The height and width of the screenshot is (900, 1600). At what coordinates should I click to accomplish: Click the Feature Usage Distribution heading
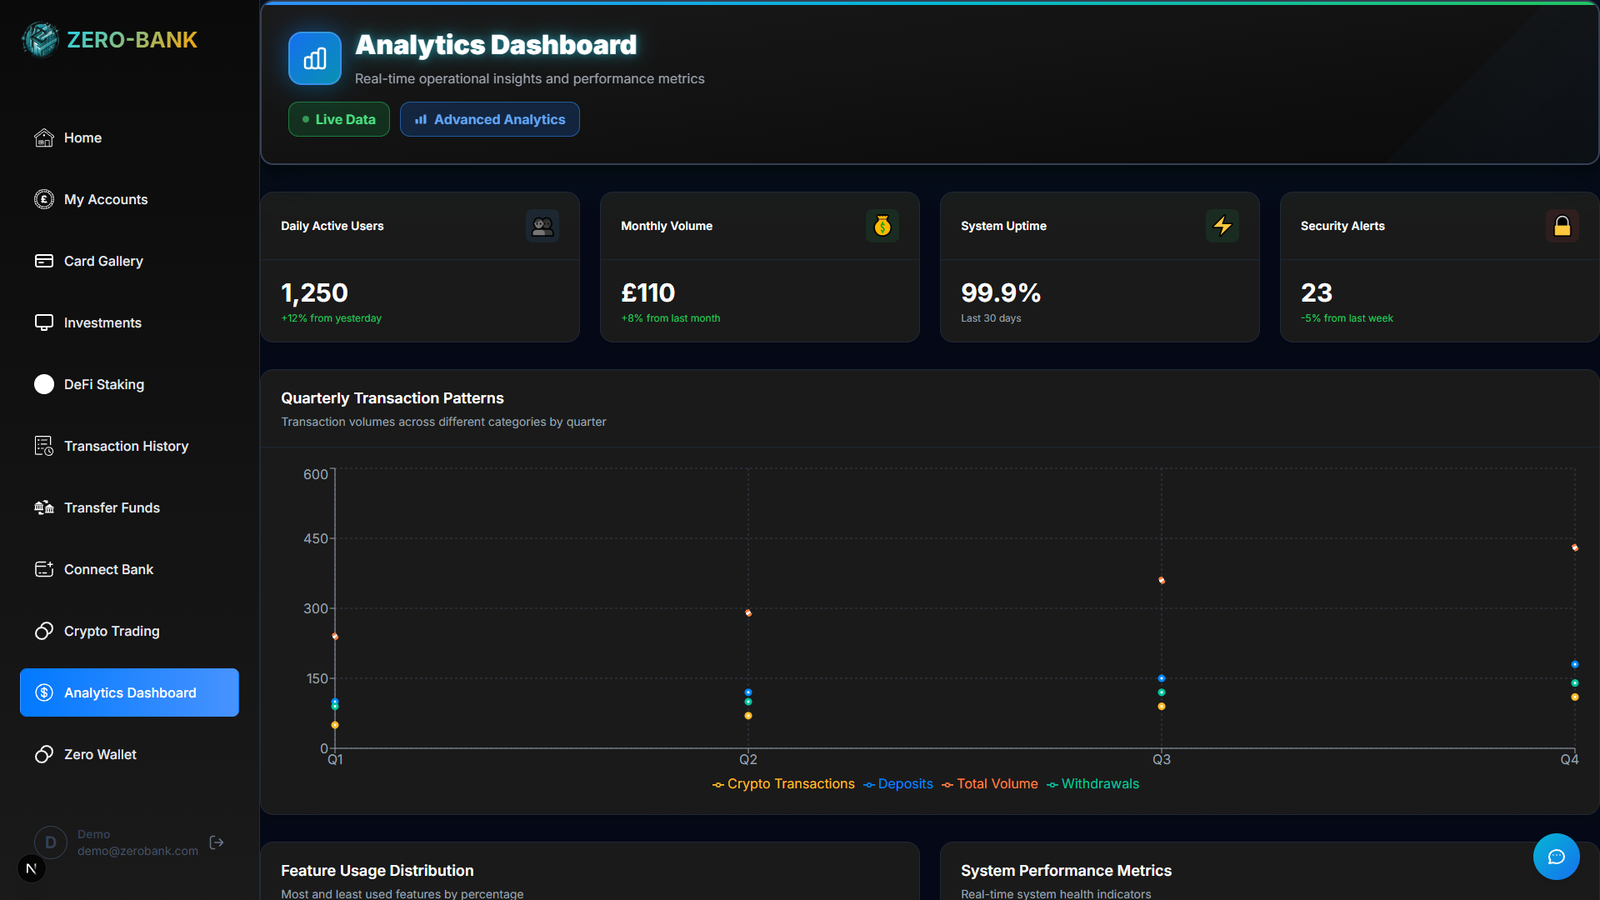(377, 871)
